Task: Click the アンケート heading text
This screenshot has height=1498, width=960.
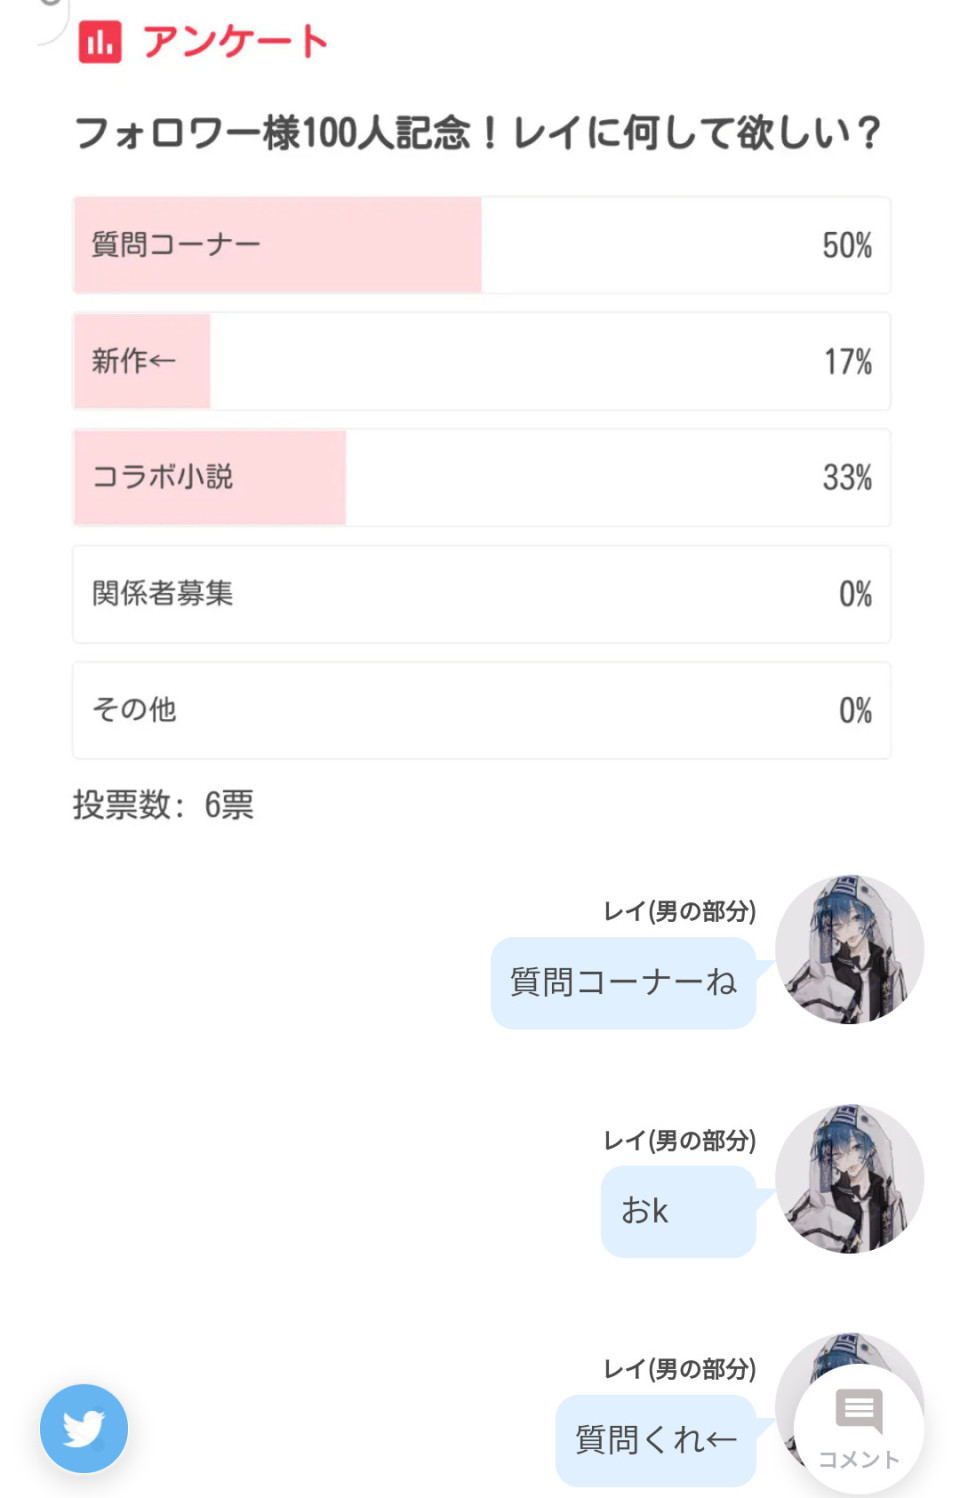Action: click(235, 42)
